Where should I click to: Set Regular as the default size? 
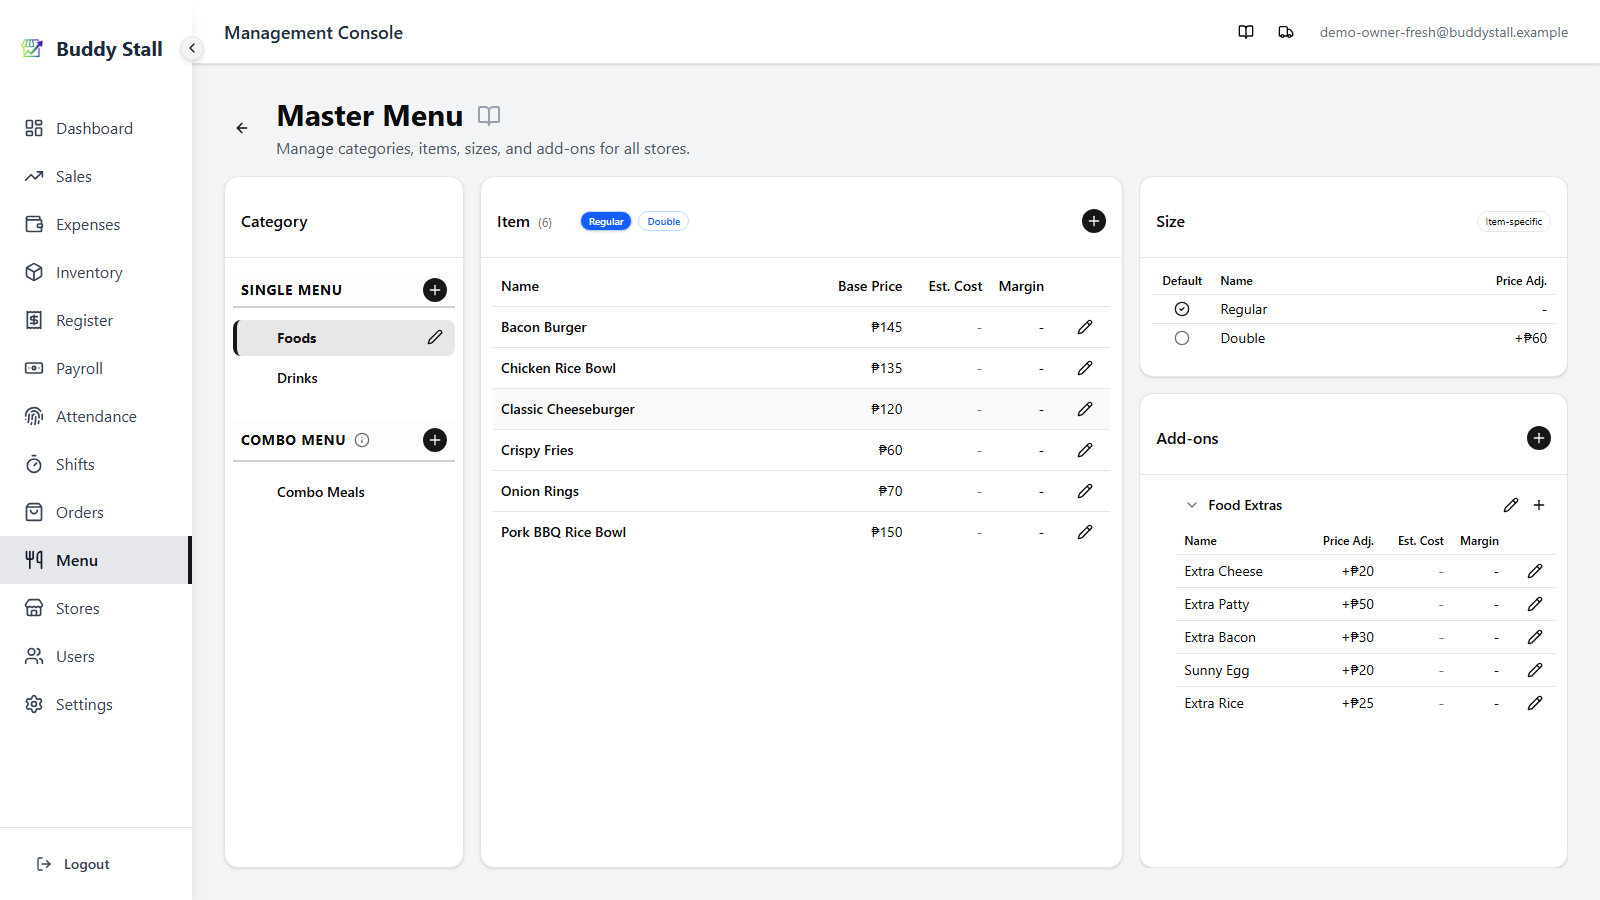click(1182, 309)
